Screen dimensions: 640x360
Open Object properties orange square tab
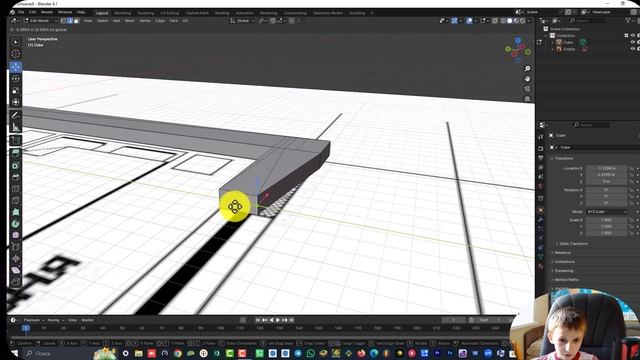pyautogui.click(x=541, y=210)
